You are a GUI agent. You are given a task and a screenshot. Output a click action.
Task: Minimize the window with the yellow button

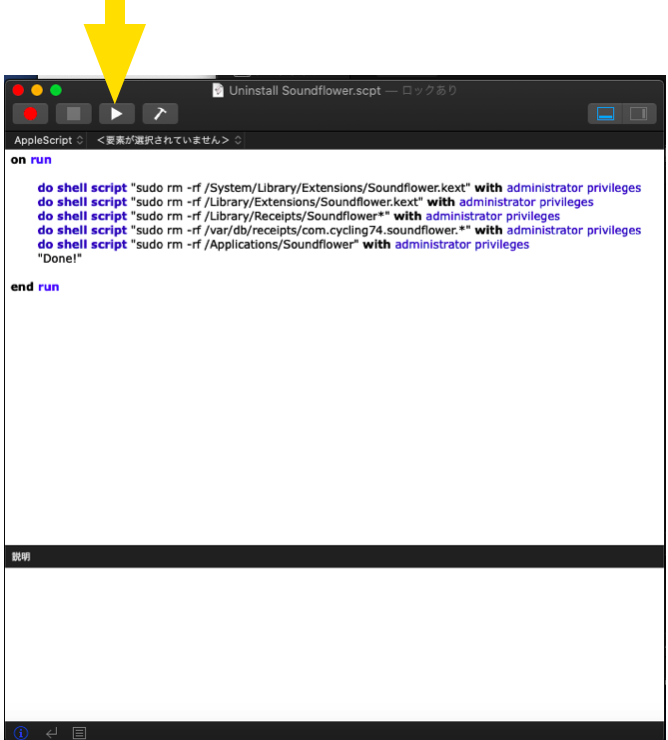click(x=37, y=90)
